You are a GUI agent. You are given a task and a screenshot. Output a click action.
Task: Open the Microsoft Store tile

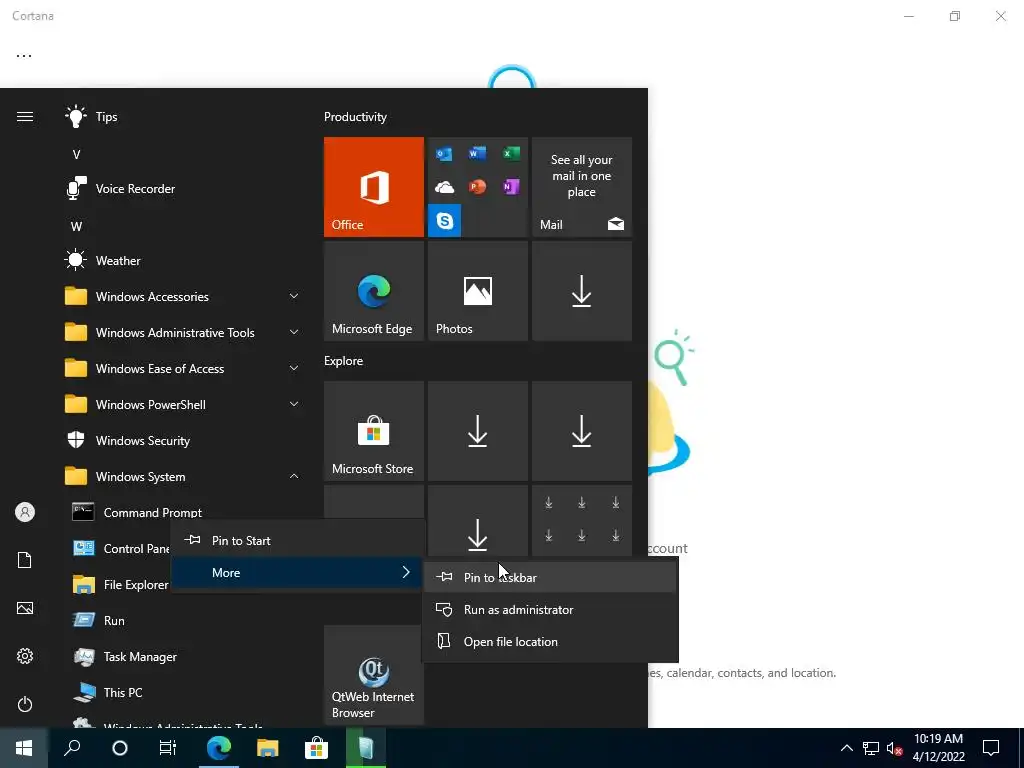pos(374,431)
